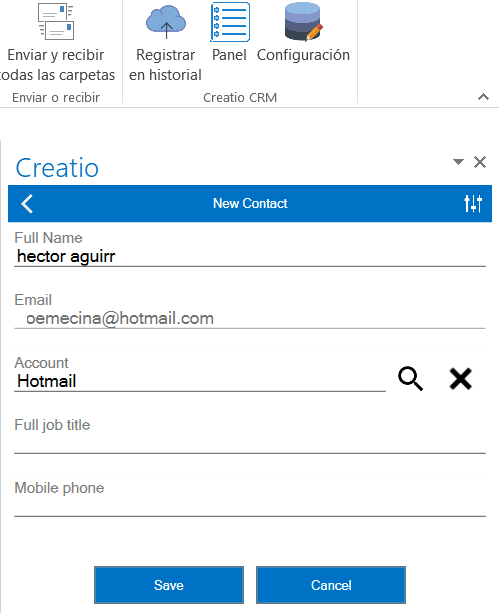Click the Account field with Hotmail
Image resolution: width=499 pixels, height=613 pixels.
[x=200, y=382]
